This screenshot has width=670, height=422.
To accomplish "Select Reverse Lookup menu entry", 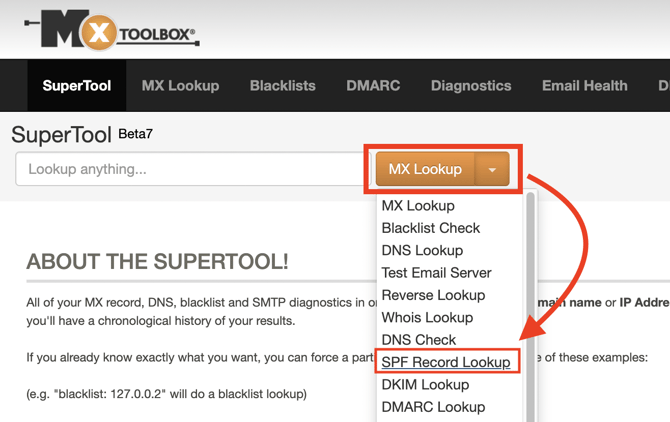I will (x=433, y=295).
